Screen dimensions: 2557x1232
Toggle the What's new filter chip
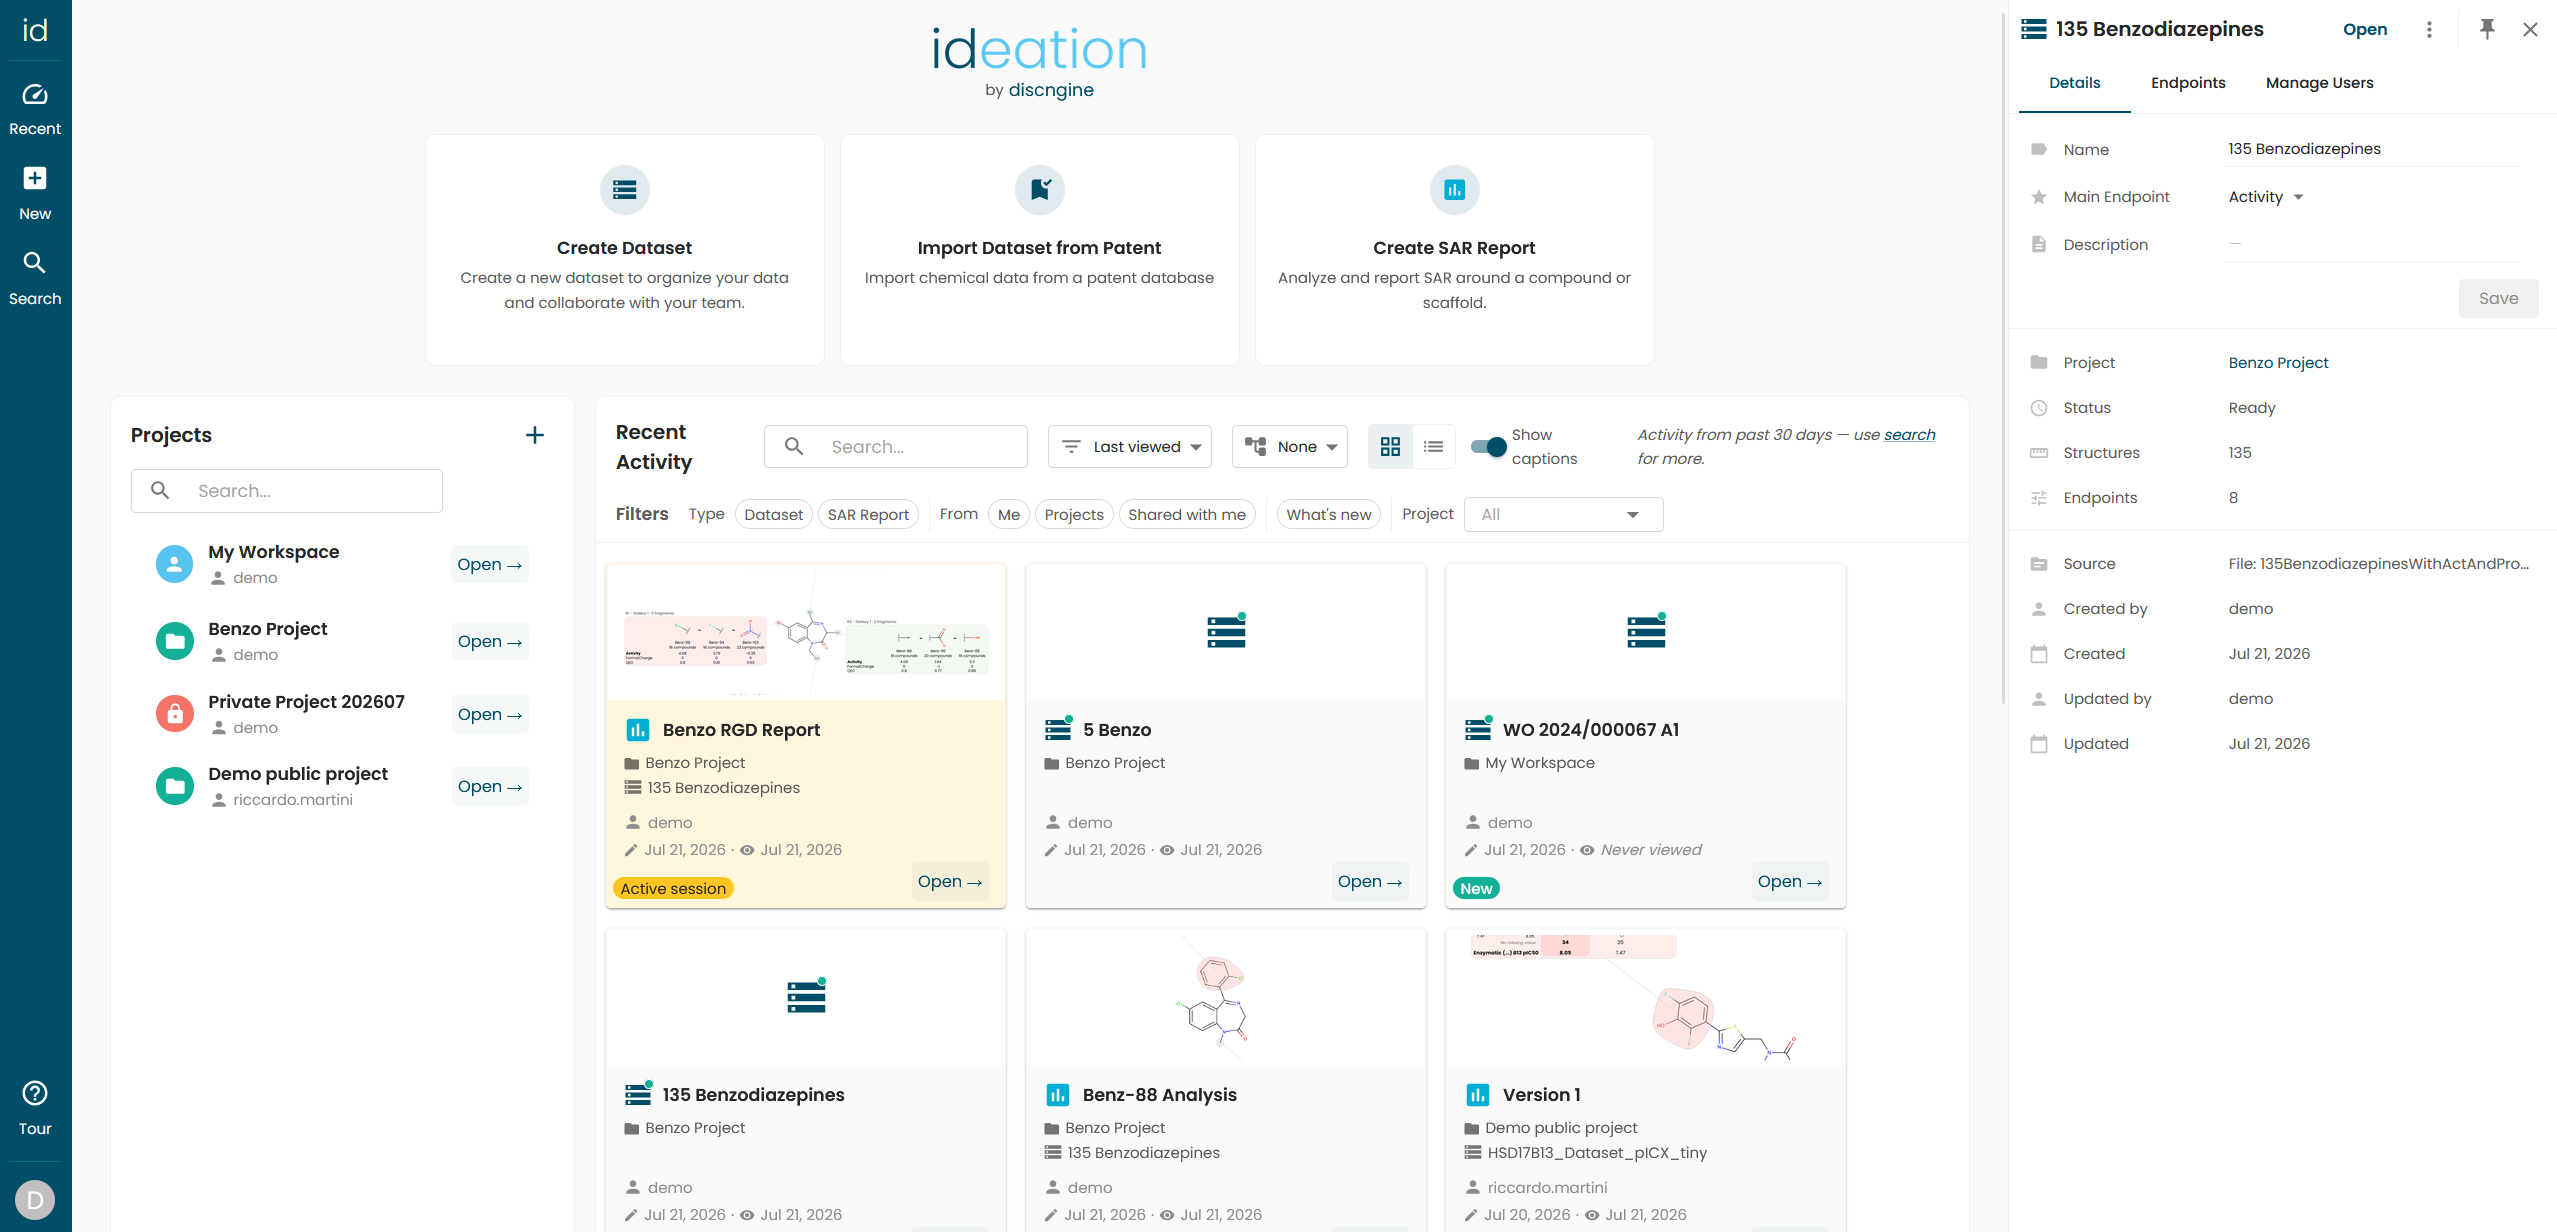[1328, 514]
